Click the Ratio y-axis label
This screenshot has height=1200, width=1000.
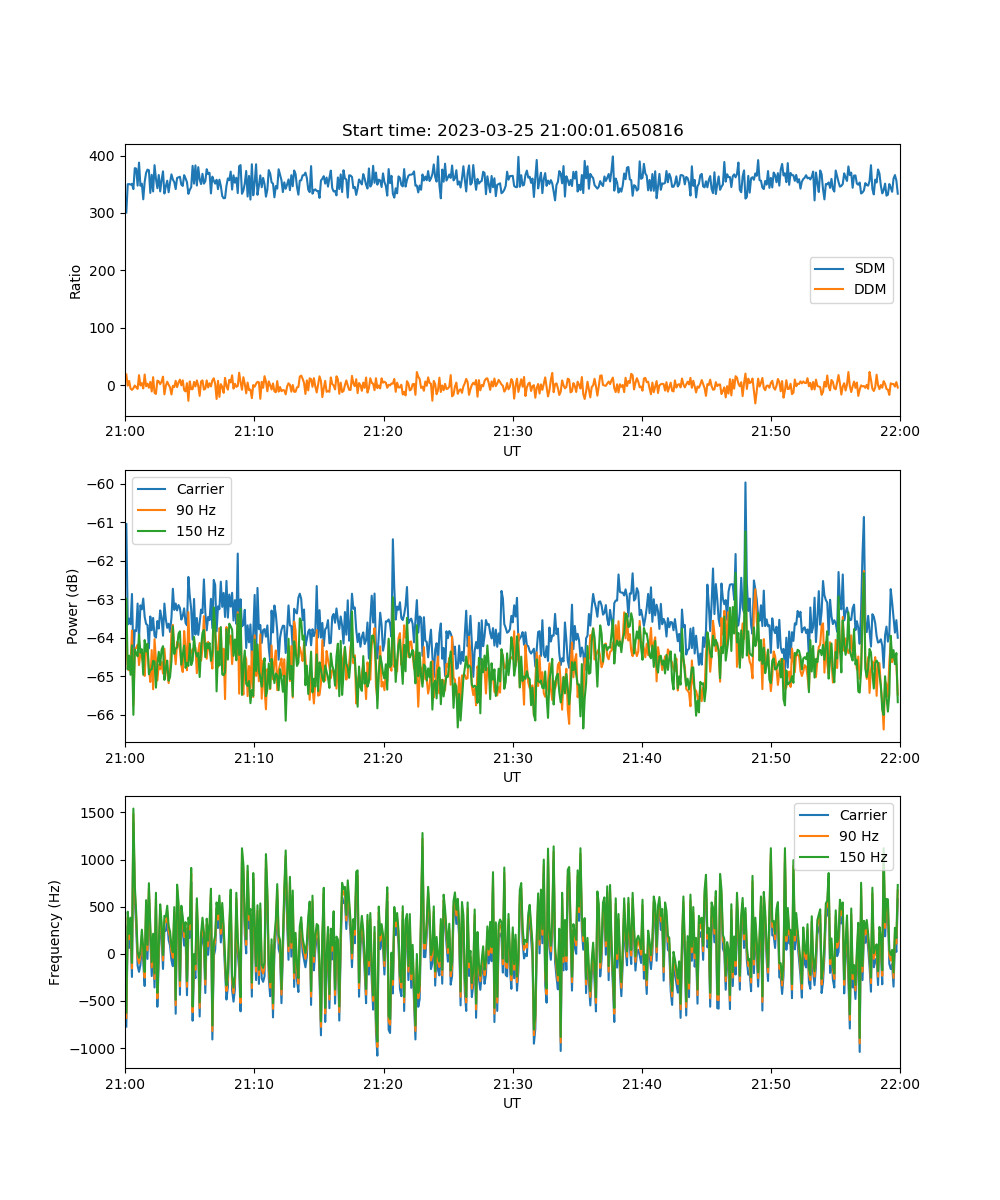pyautogui.click(x=76, y=281)
